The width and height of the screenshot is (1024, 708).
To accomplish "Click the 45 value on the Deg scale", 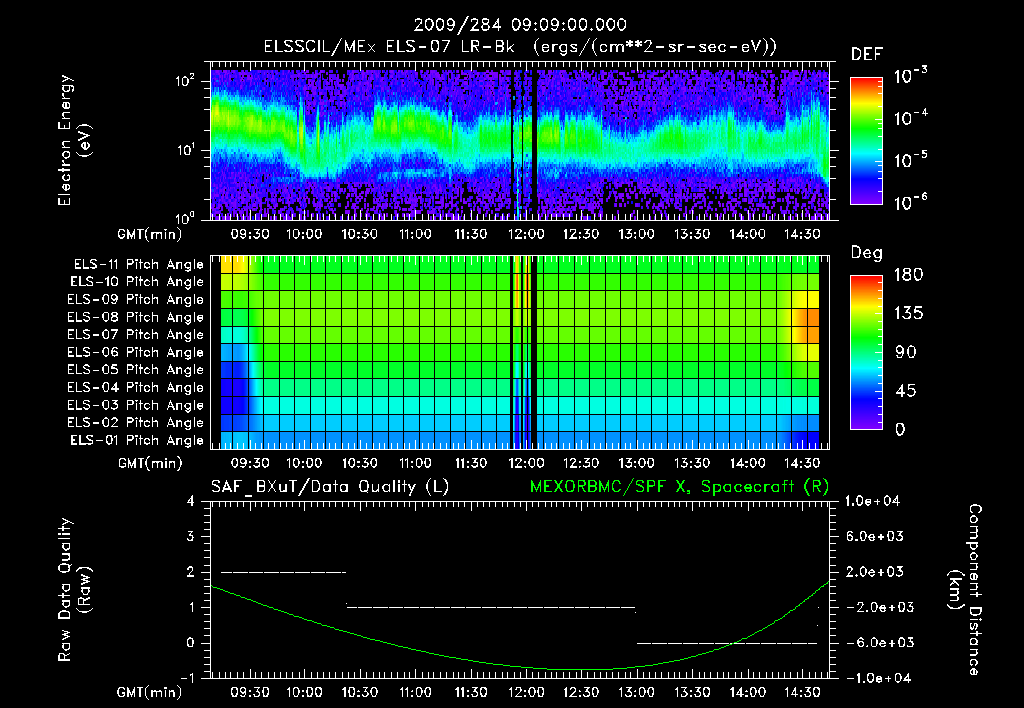I will pos(906,391).
